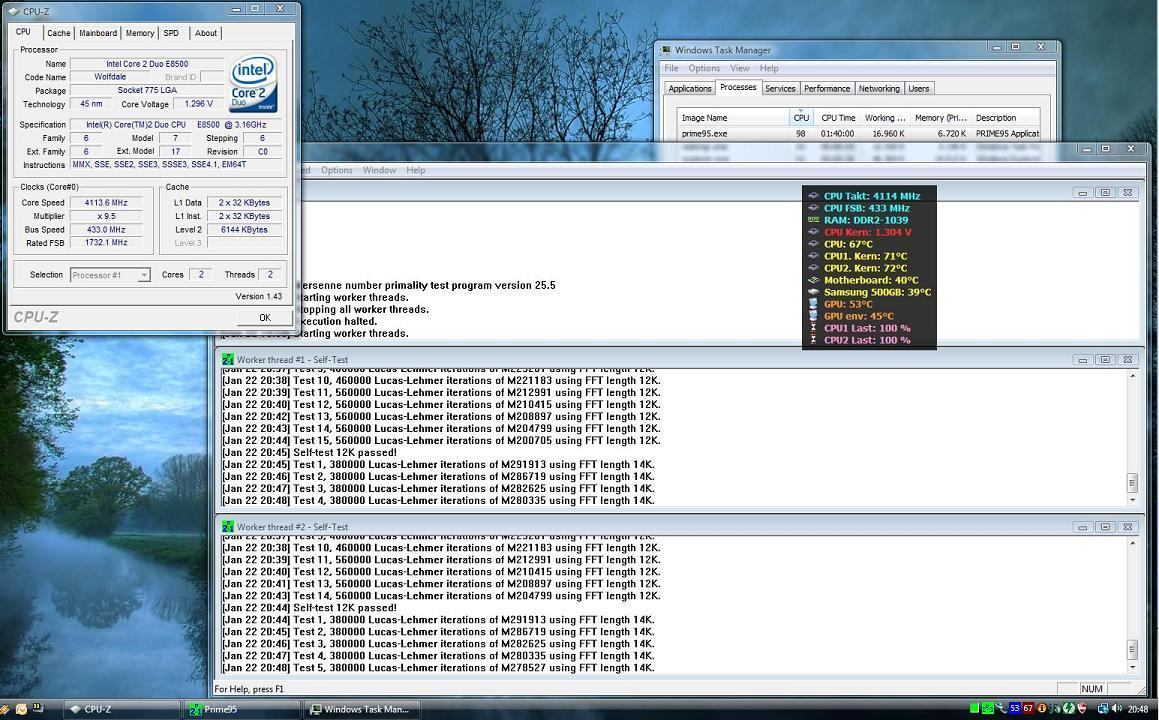Switch to CPU-Z Cache tab
The image size is (1159, 720).
[x=58, y=33]
